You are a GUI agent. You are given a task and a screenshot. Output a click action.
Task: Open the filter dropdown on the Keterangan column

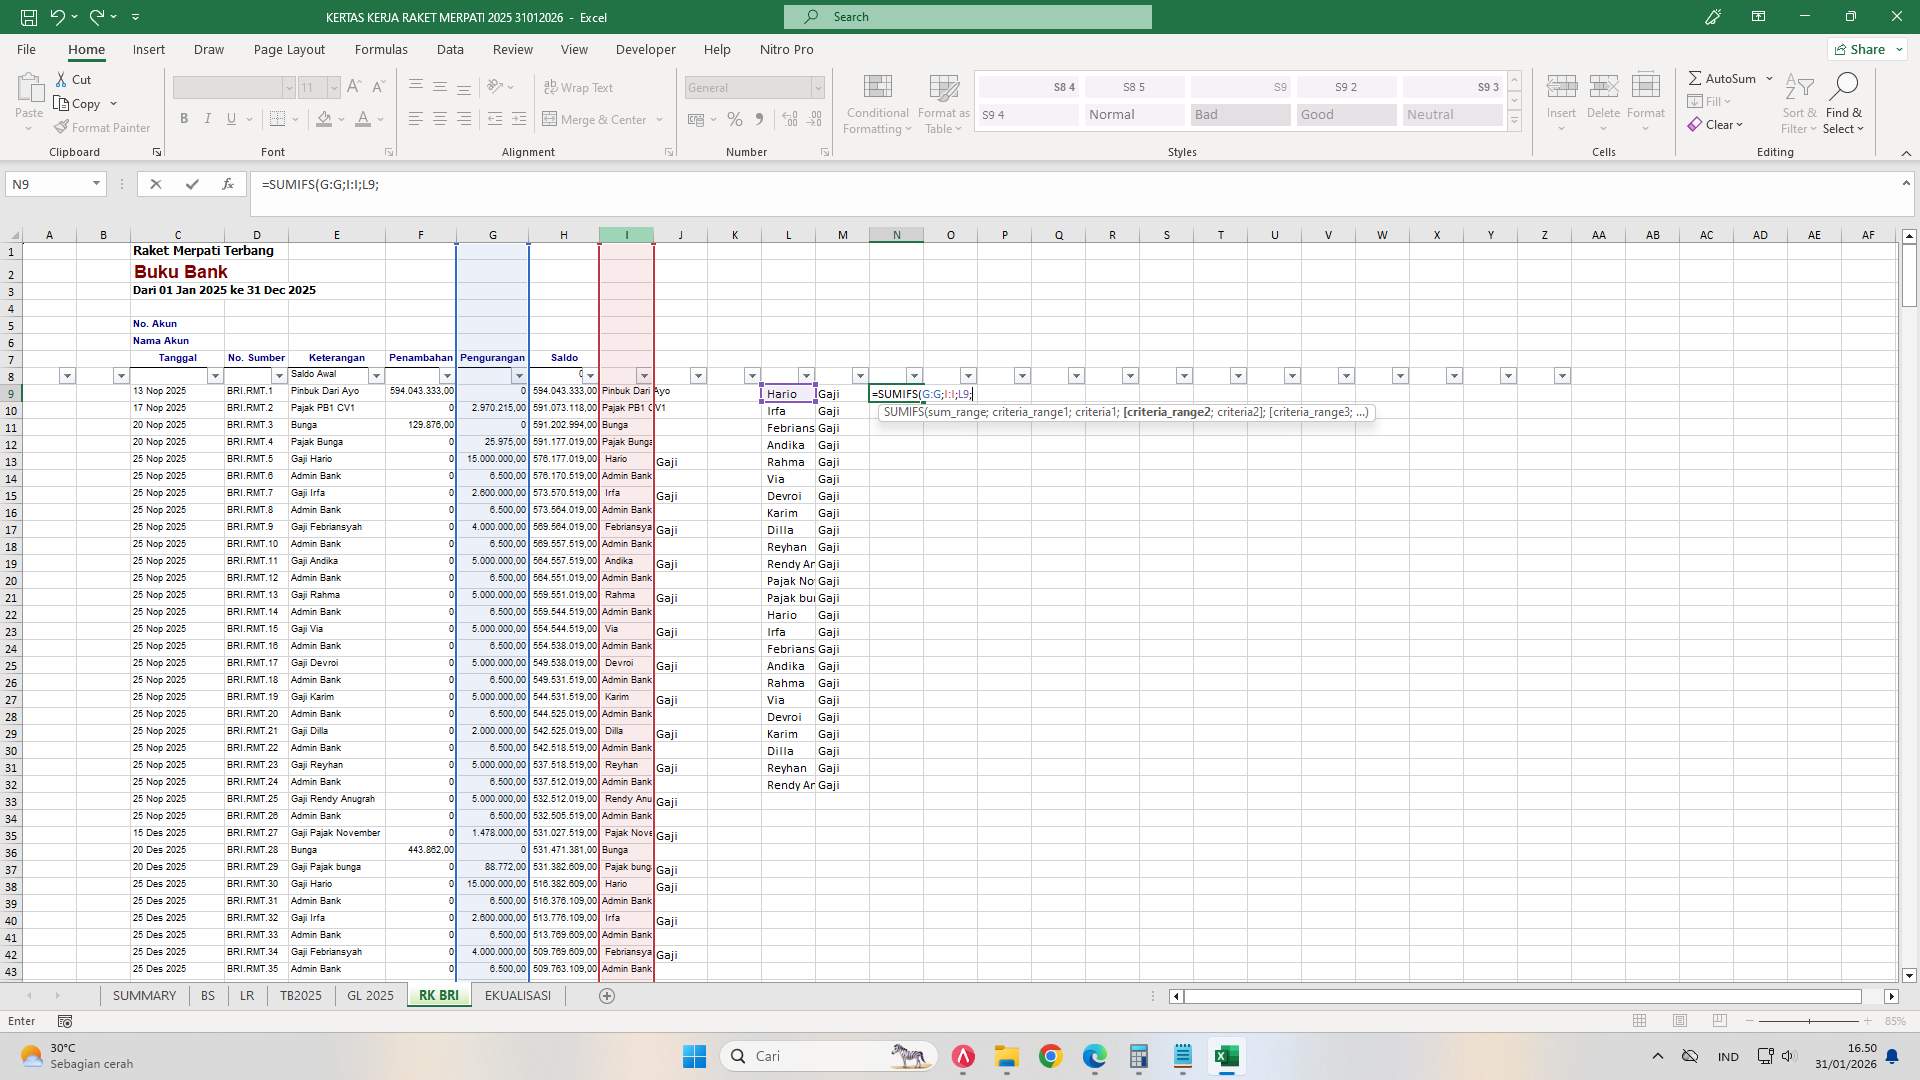point(375,375)
